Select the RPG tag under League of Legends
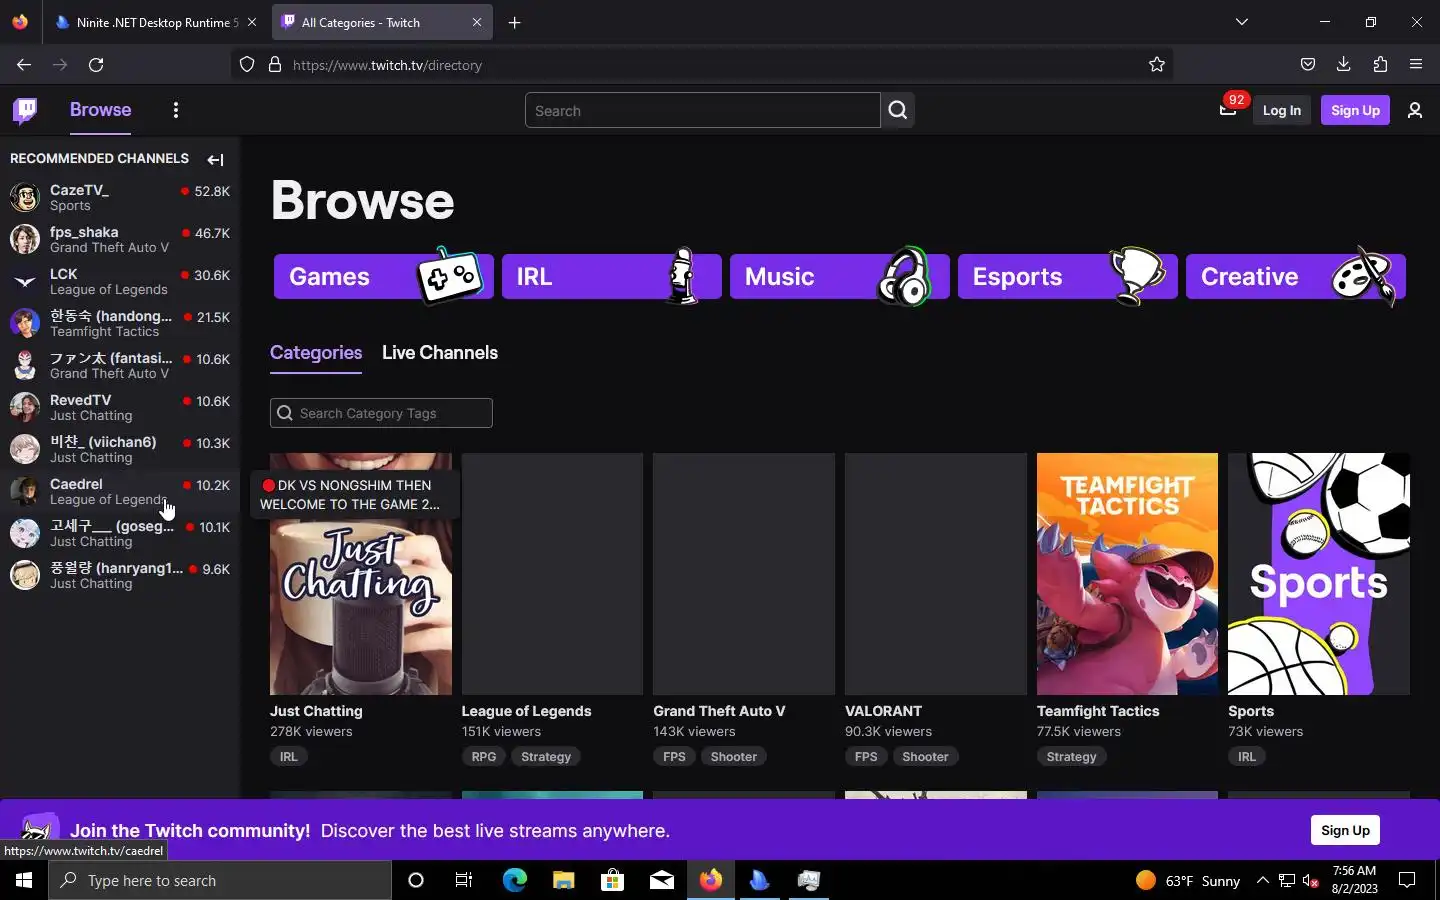 click(484, 757)
